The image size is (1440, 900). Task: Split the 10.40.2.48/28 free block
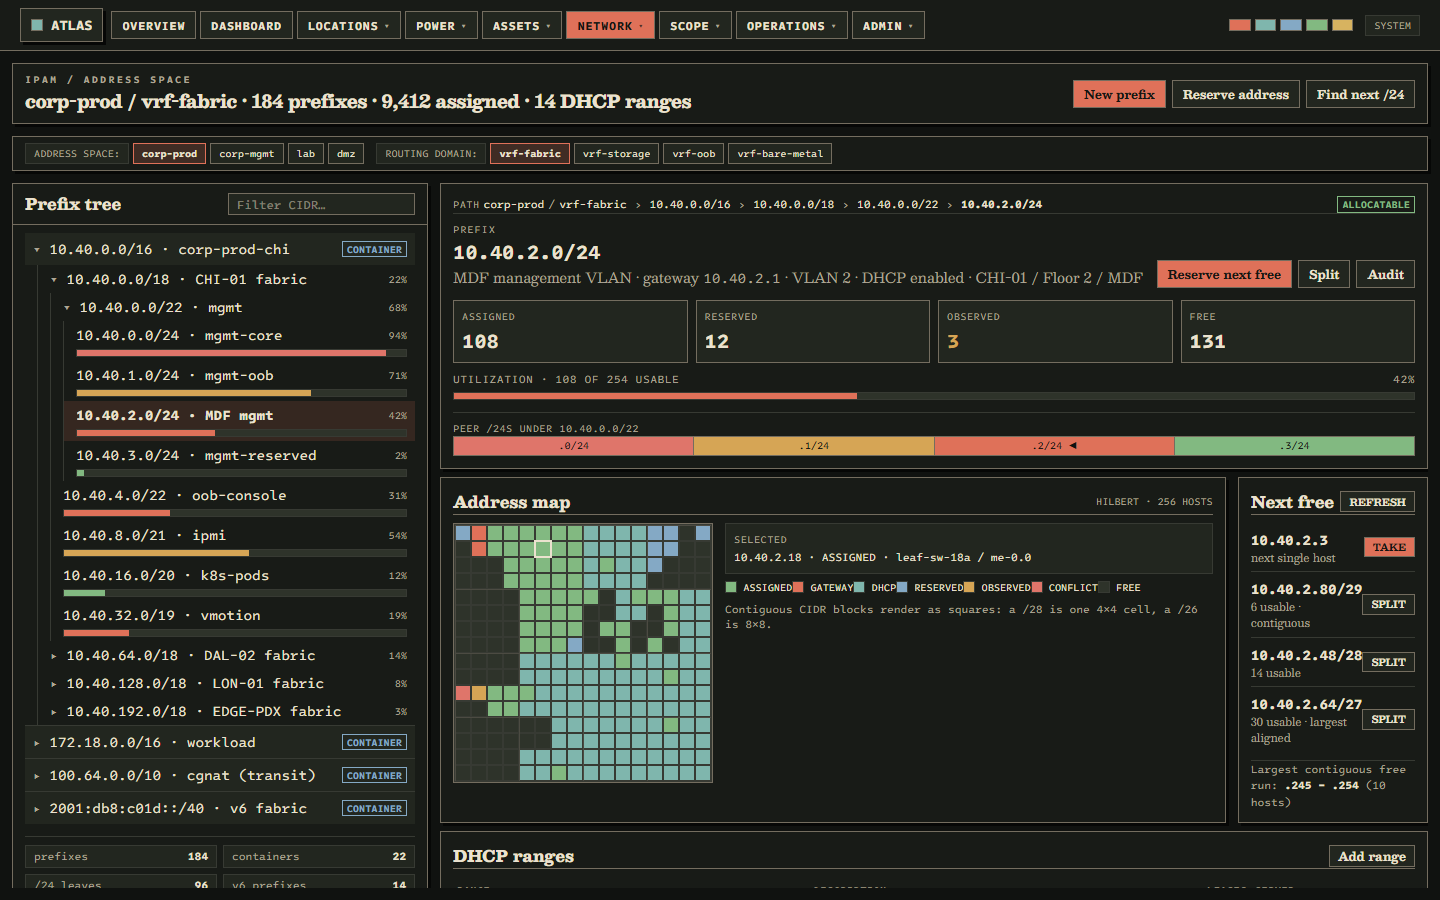[x=1388, y=662]
